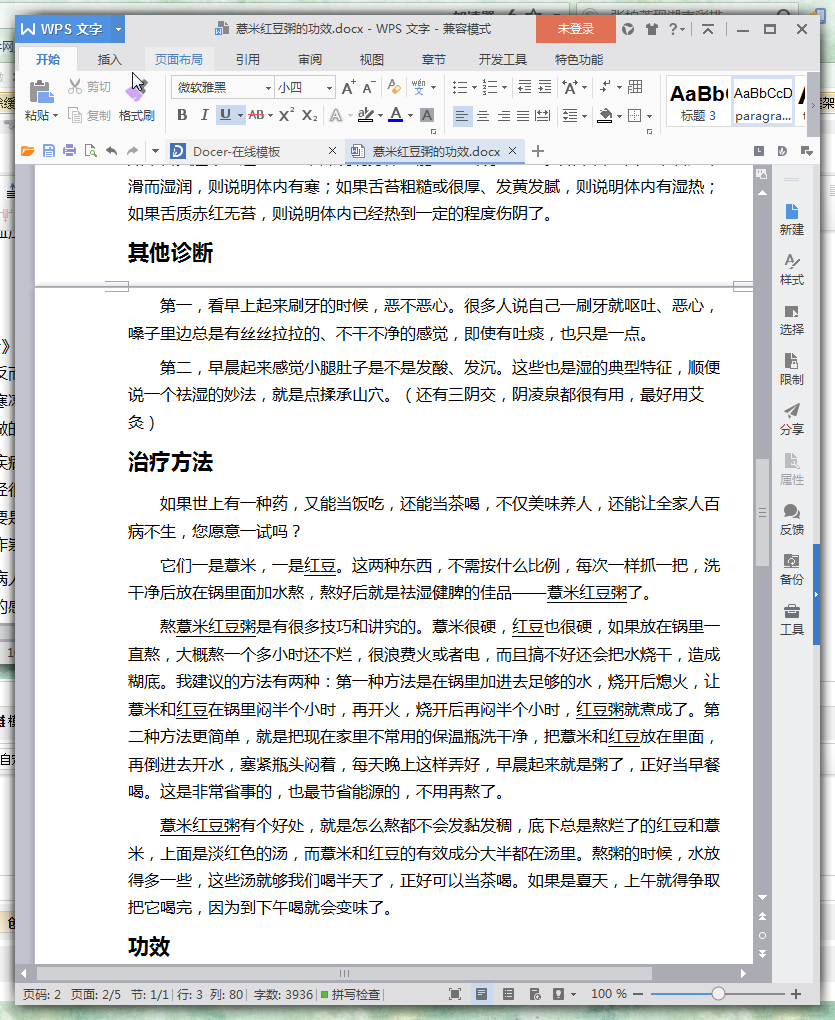Open the Paste options dropdown arrow
This screenshot has width=835, height=1020.
[55, 116]
